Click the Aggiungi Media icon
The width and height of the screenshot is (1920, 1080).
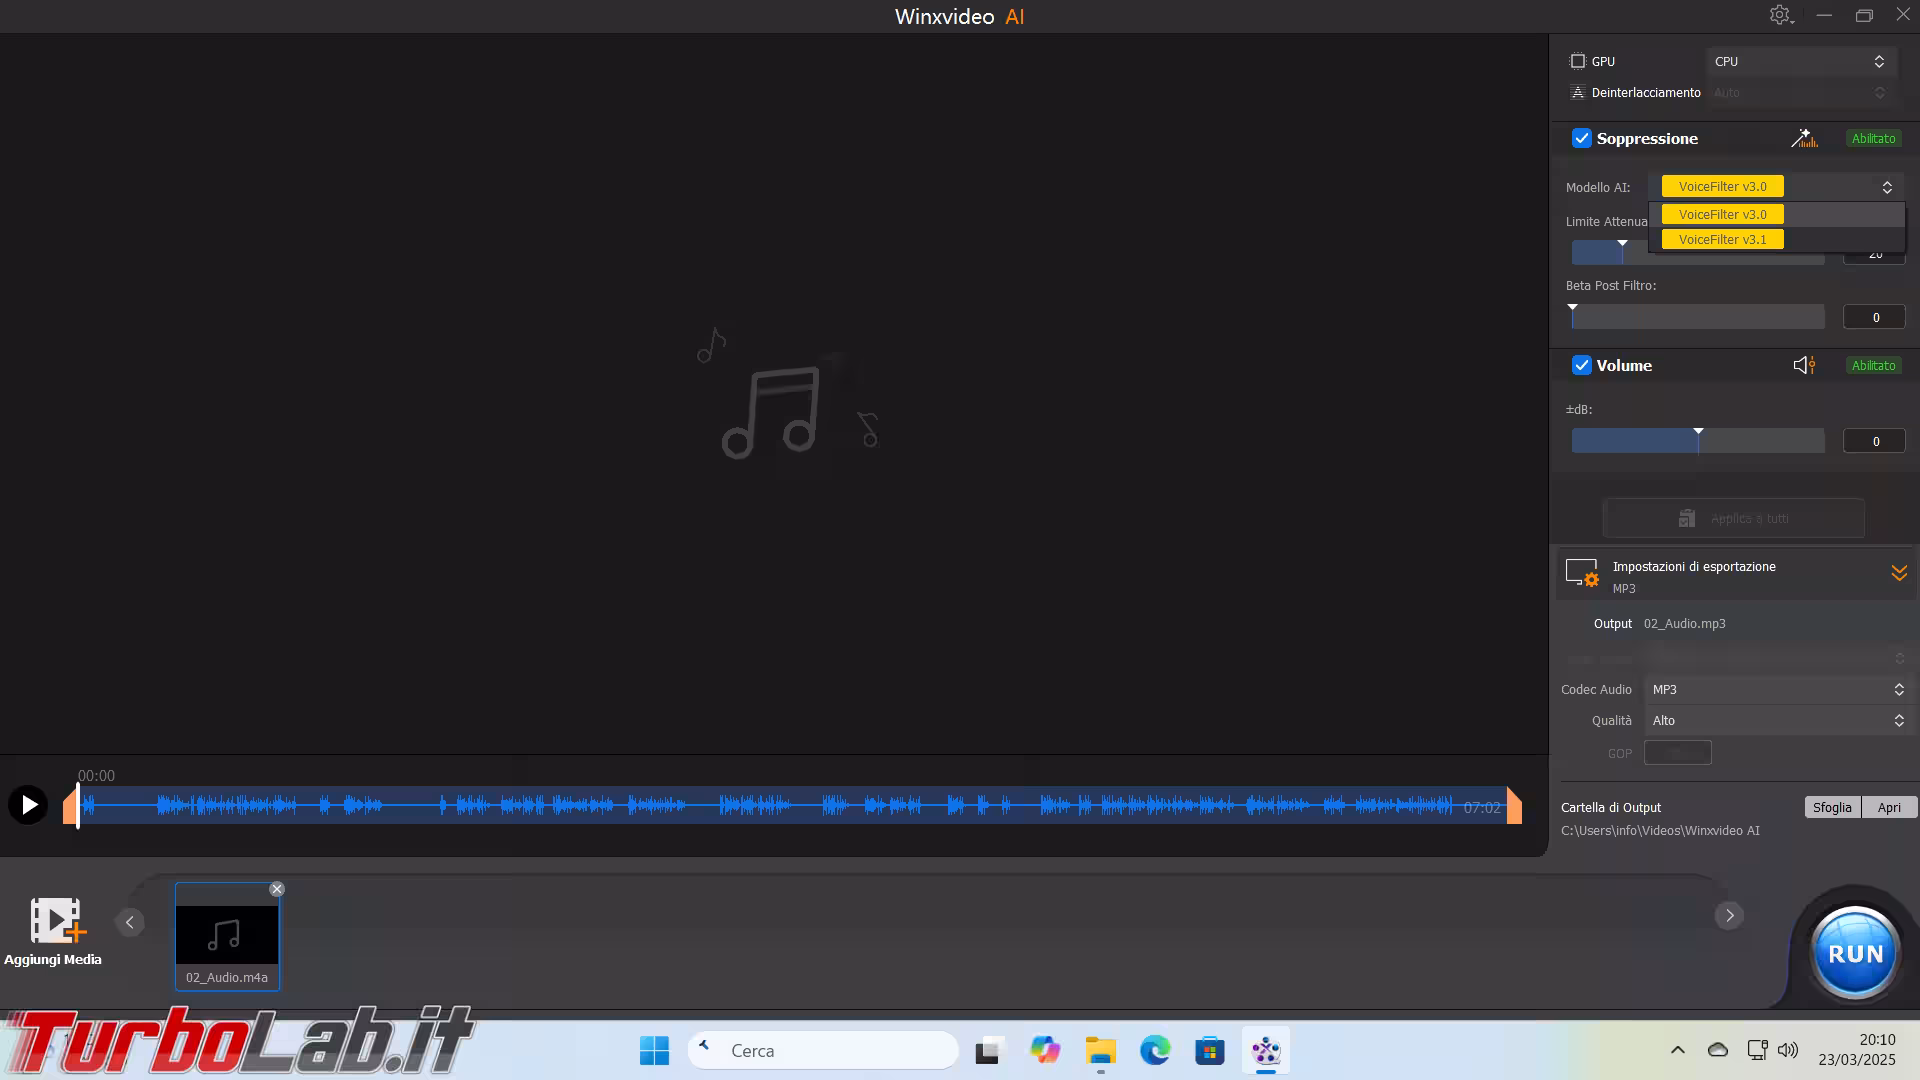[x=55, y=921]
